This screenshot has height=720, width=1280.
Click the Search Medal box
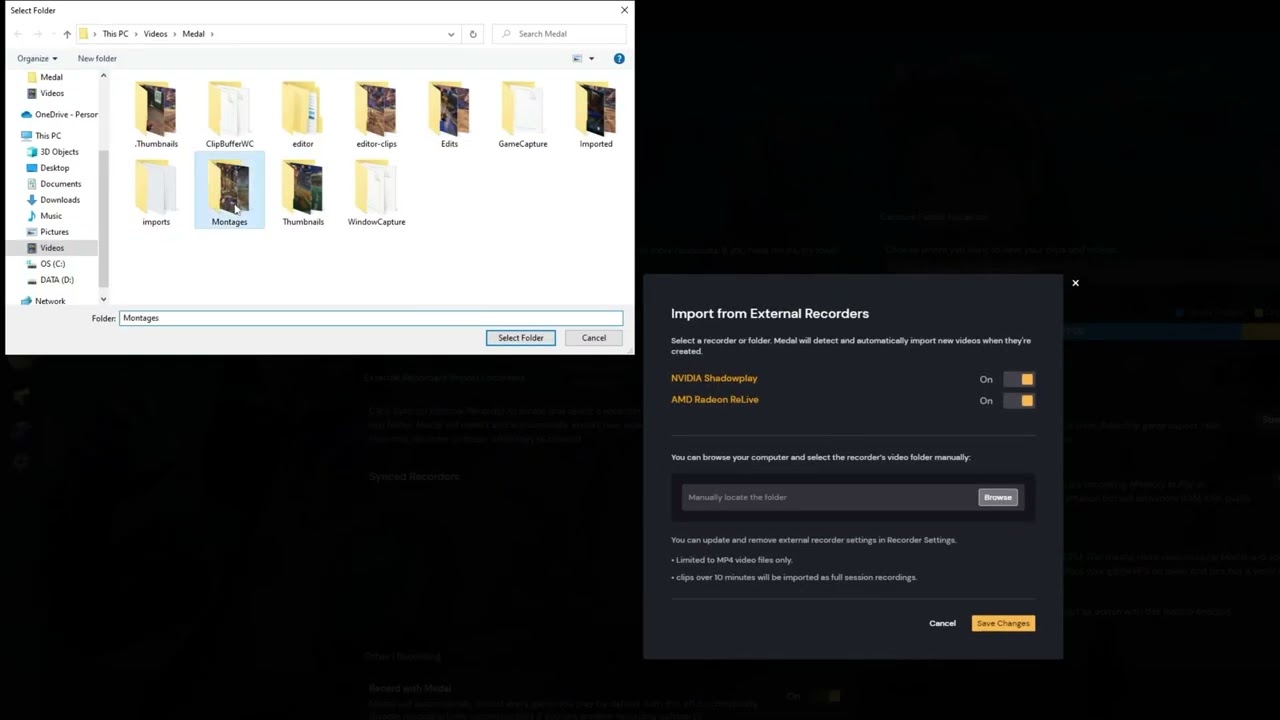561,34
